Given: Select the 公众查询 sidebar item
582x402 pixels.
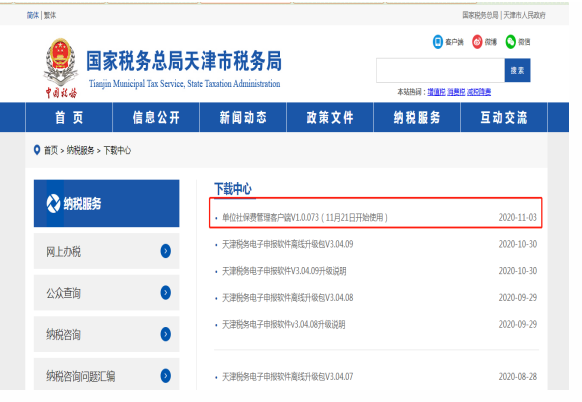Looking at the screenshot, I should coord(107,293).
